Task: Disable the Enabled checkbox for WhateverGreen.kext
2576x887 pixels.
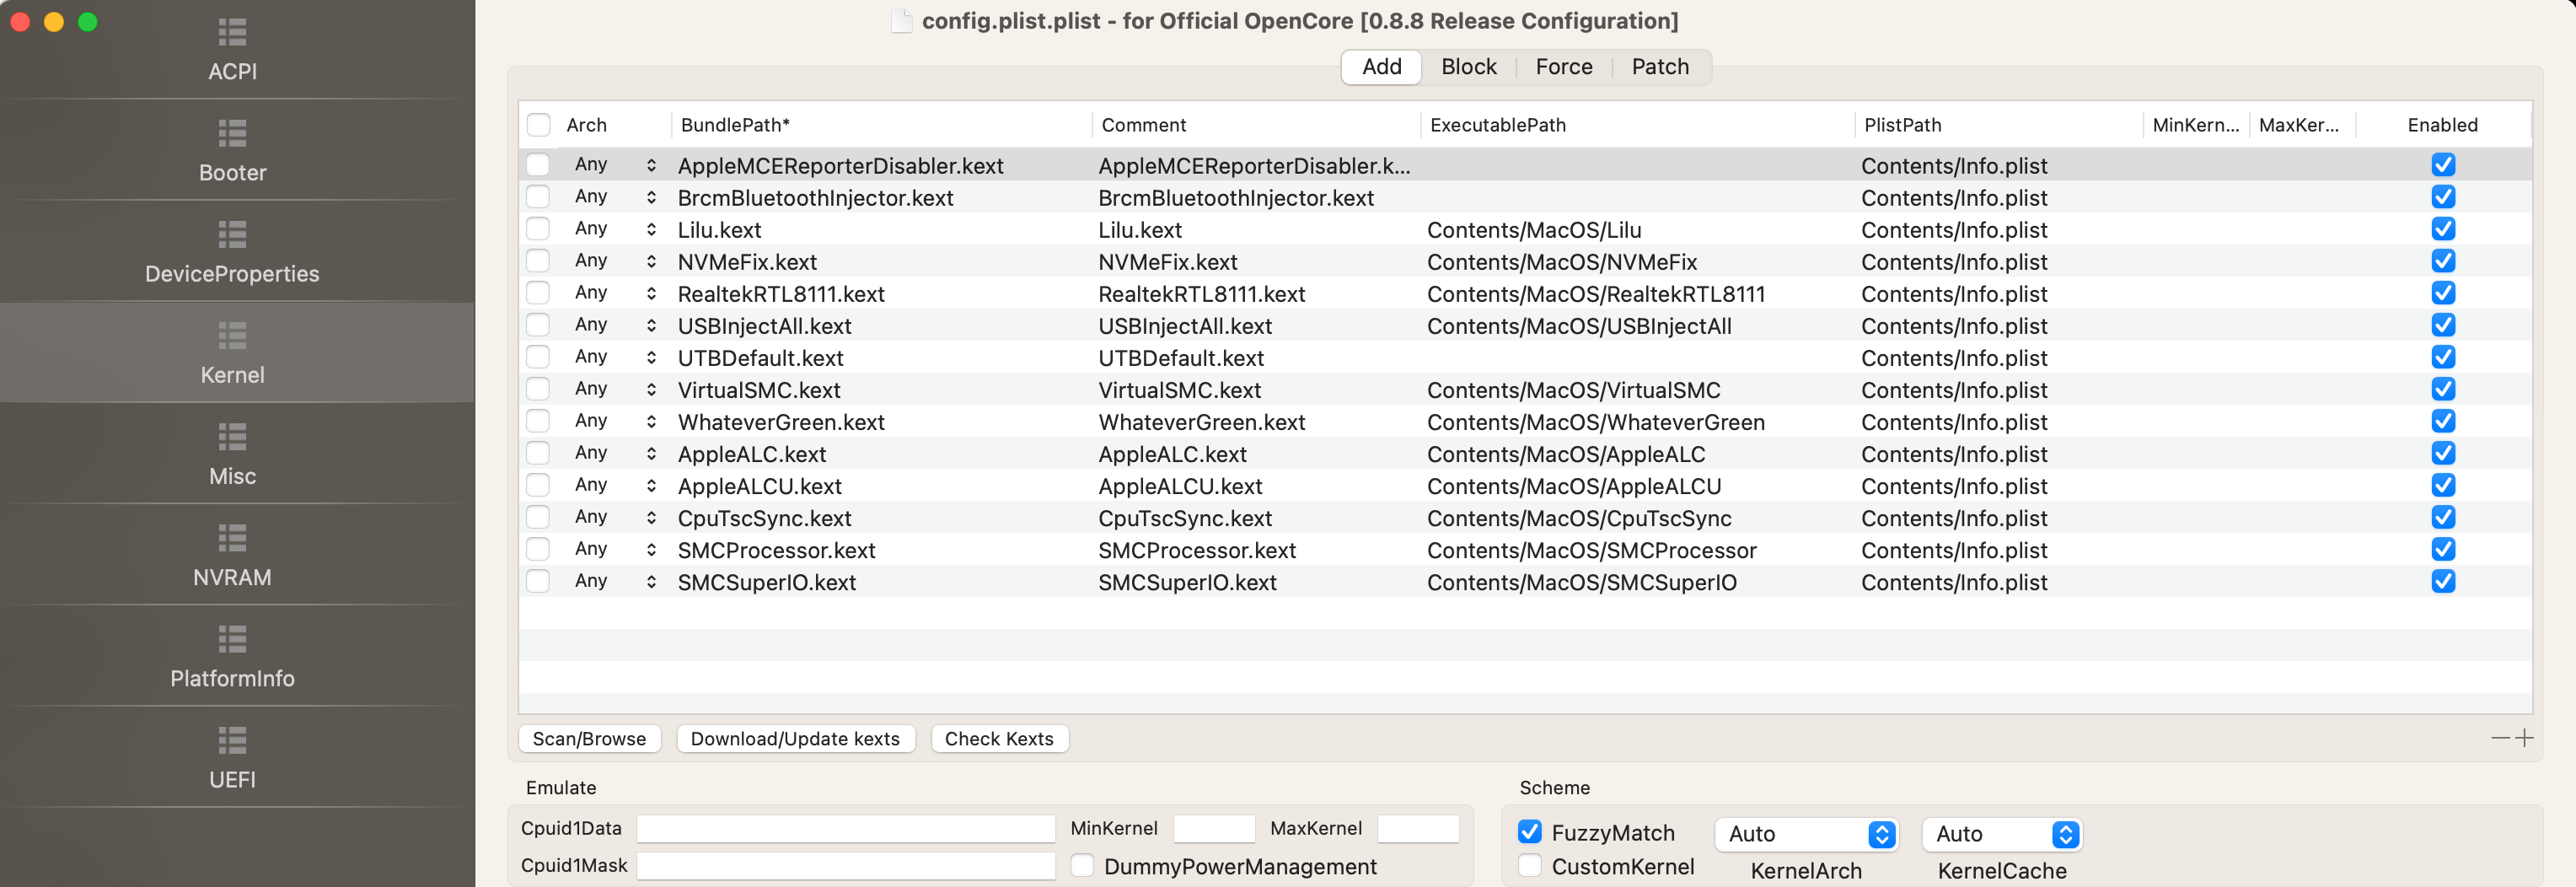Action: click(2442, 421)
